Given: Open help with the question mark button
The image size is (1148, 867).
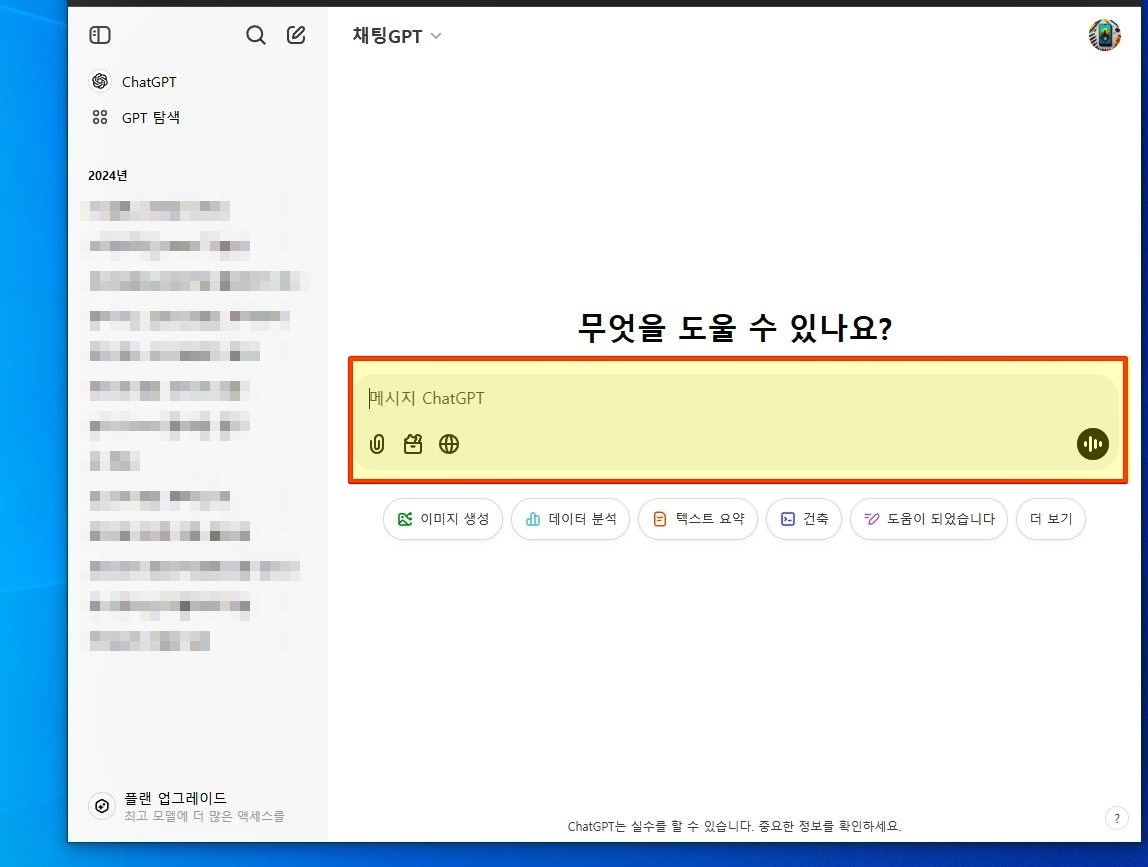Looking at the screenshot, I should [1117, 819].
